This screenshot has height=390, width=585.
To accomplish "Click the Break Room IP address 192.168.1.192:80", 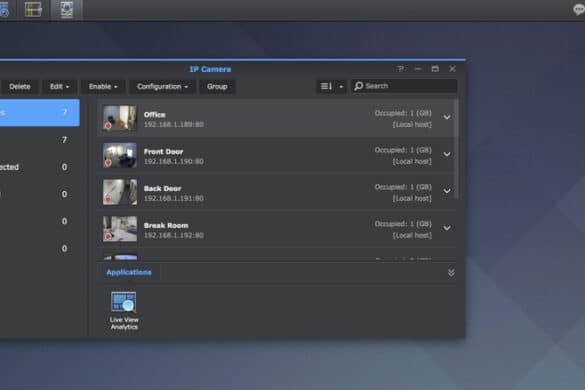I will click(x=174, y=235).
